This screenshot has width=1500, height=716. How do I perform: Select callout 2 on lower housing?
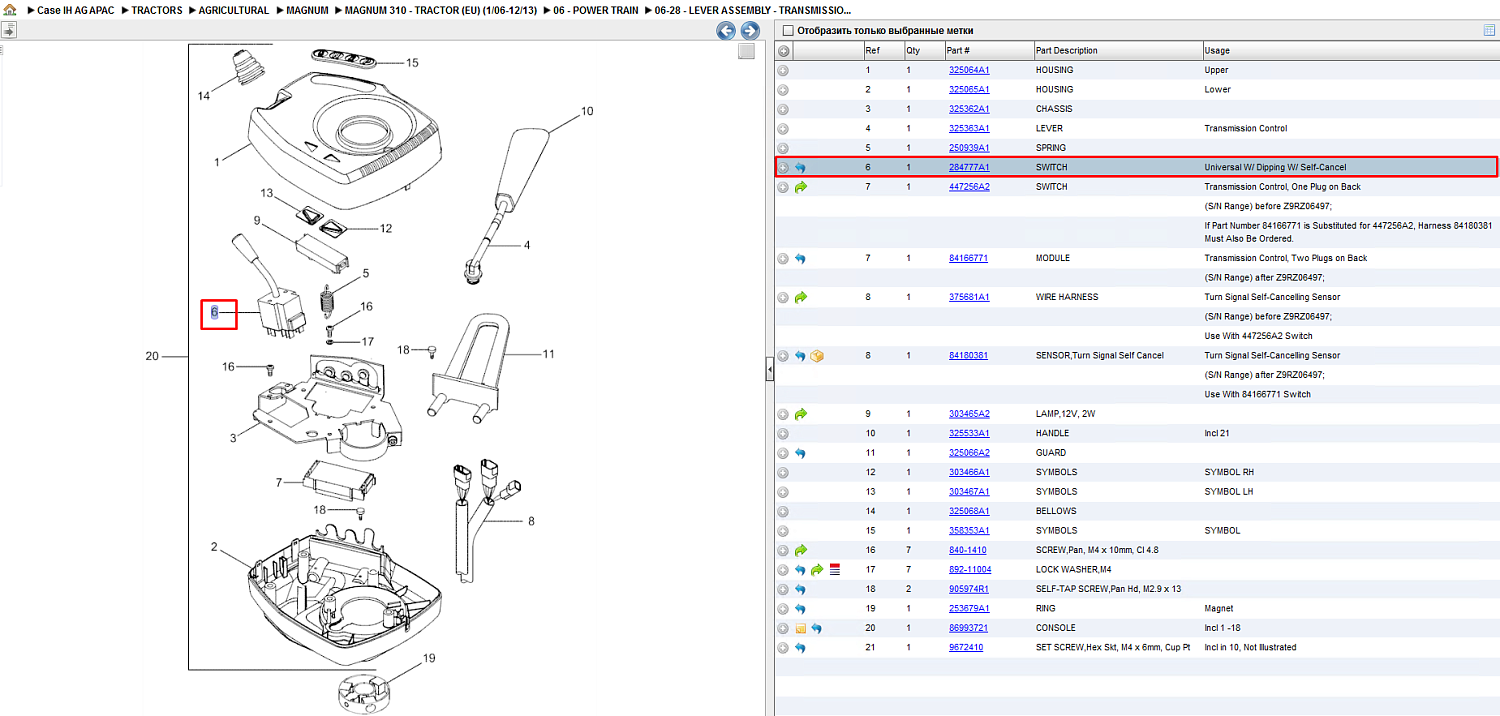[x=214, y=547]
